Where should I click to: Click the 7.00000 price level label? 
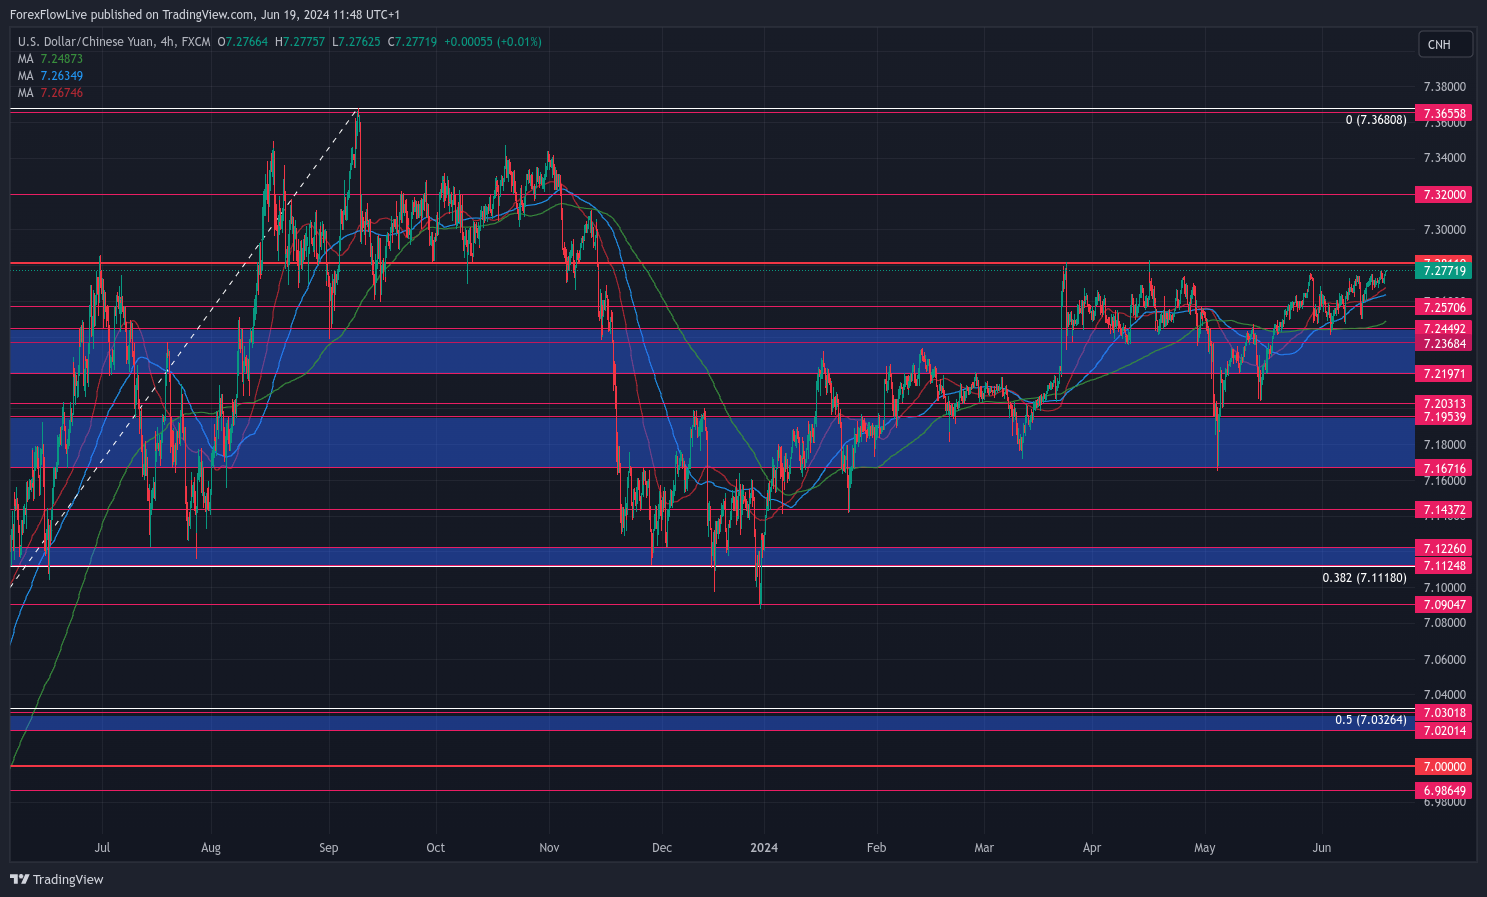click(1444, 767)
